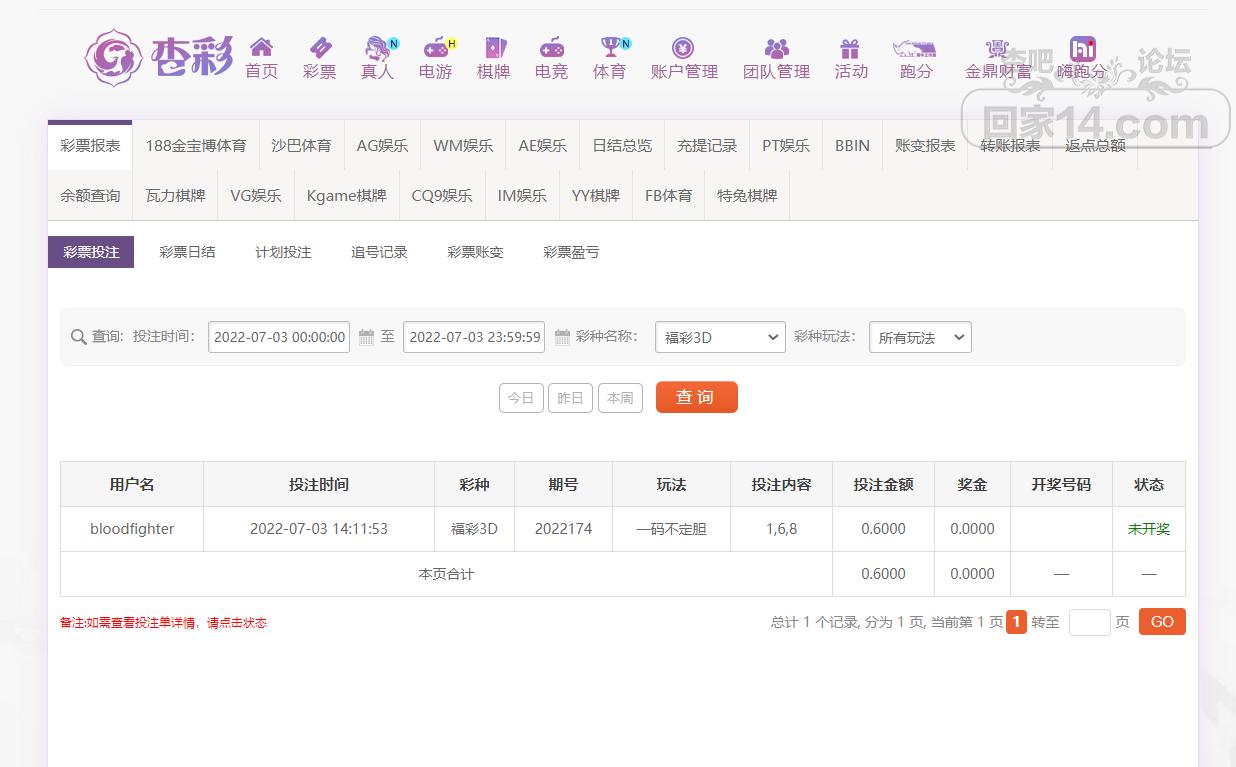This screenshot has width=1236, height=767.
Task: Open 活动 gift icon
Action: (x=850, y=47)
